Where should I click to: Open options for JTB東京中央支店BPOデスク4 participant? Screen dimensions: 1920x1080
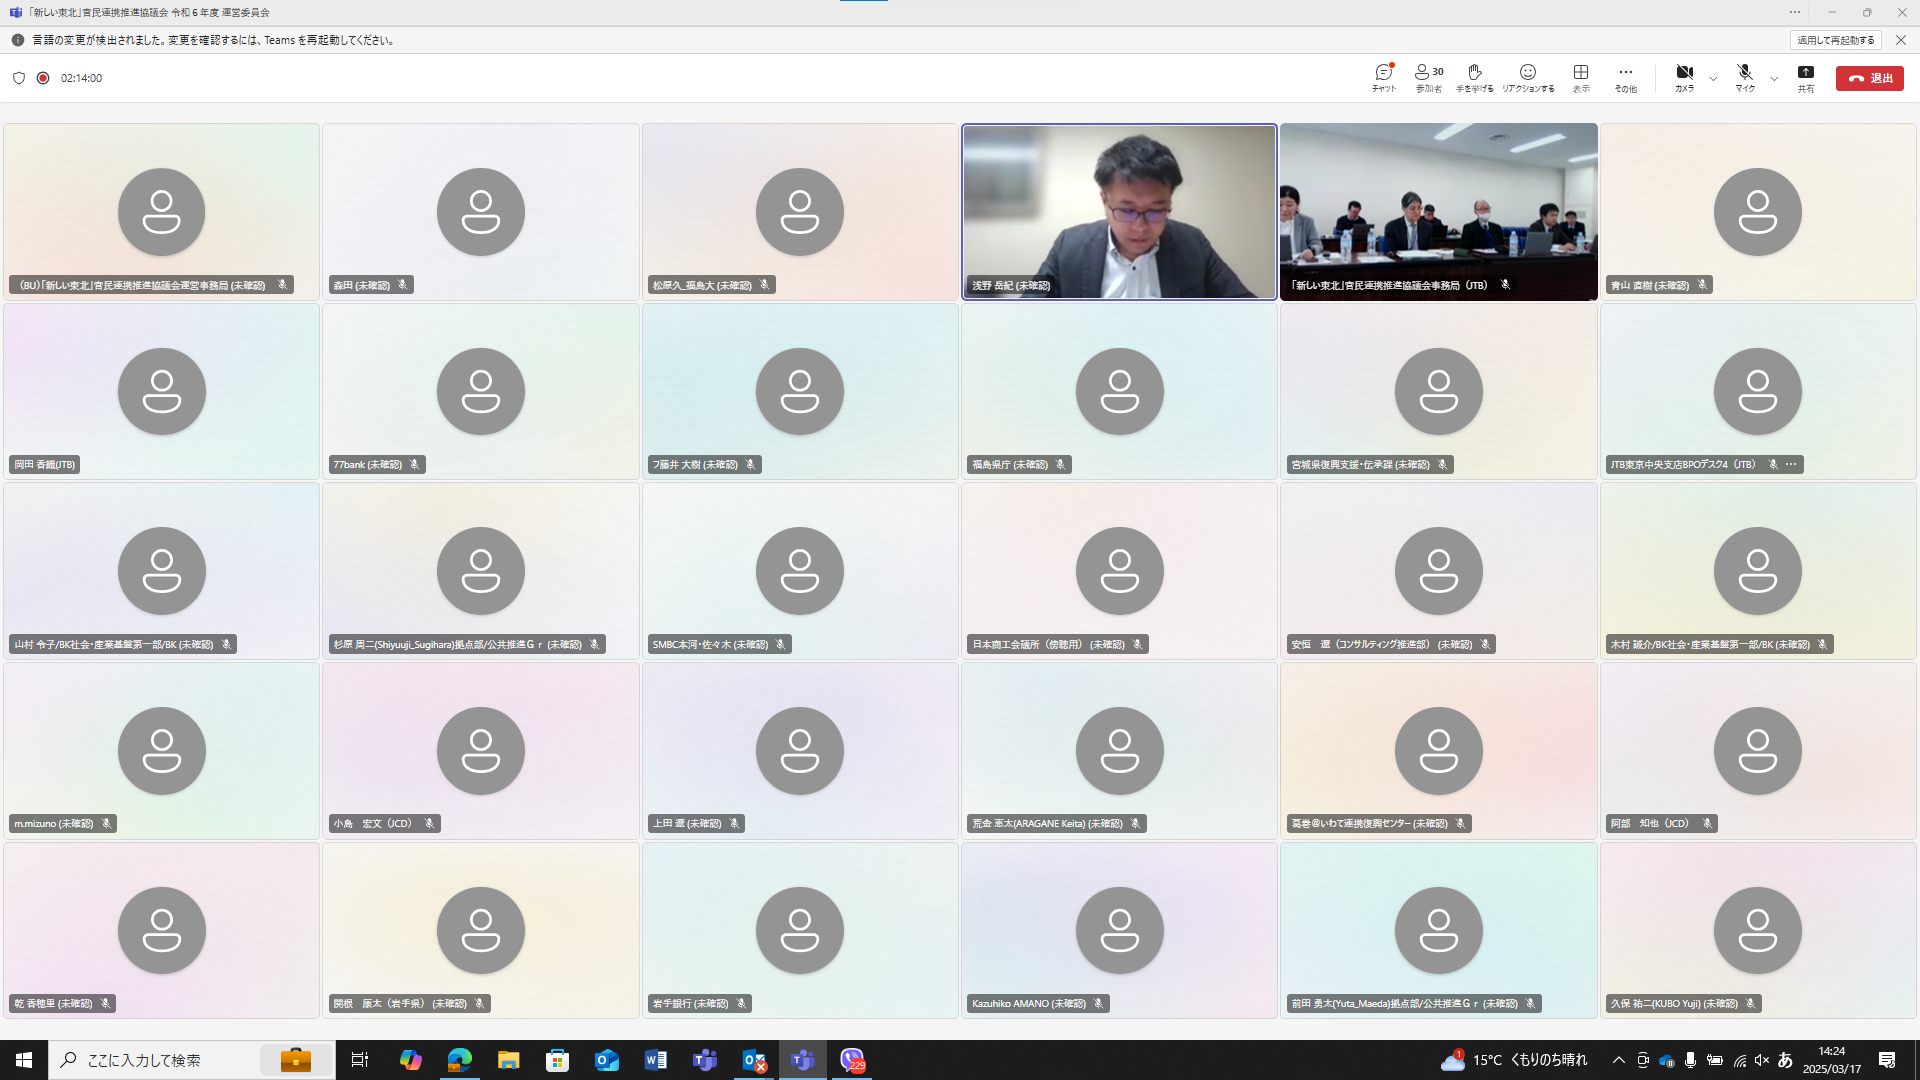click(x=1791, y=464)
